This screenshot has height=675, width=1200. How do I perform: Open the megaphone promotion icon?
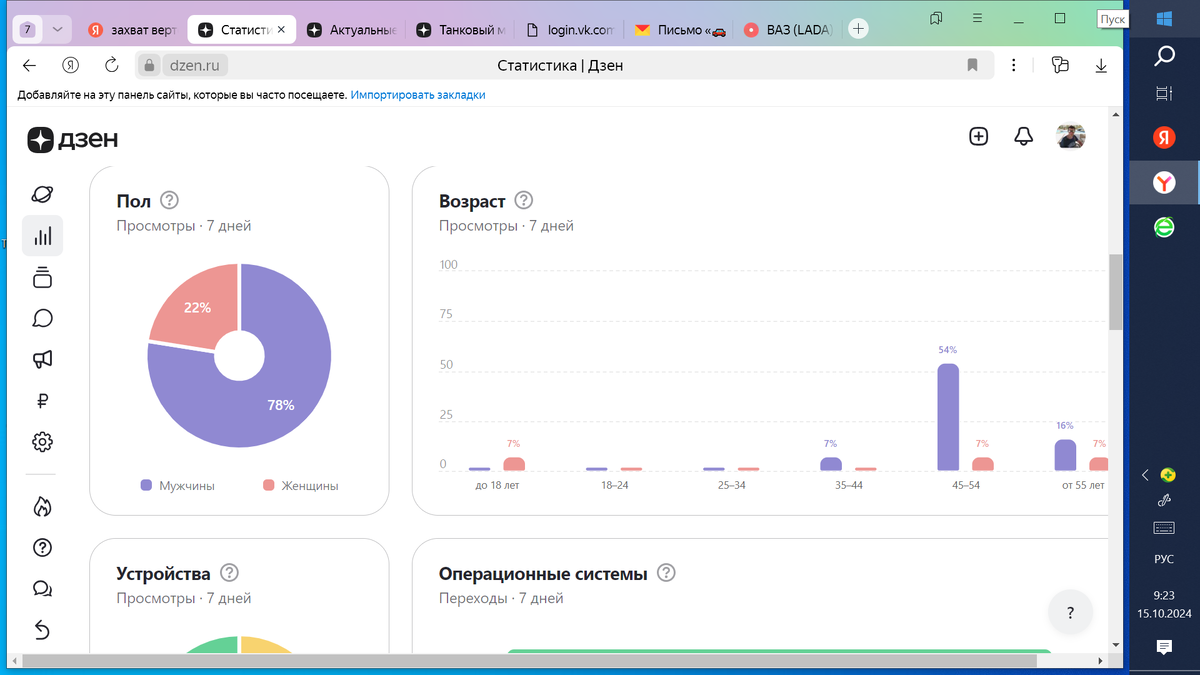(x=42, y=359)
